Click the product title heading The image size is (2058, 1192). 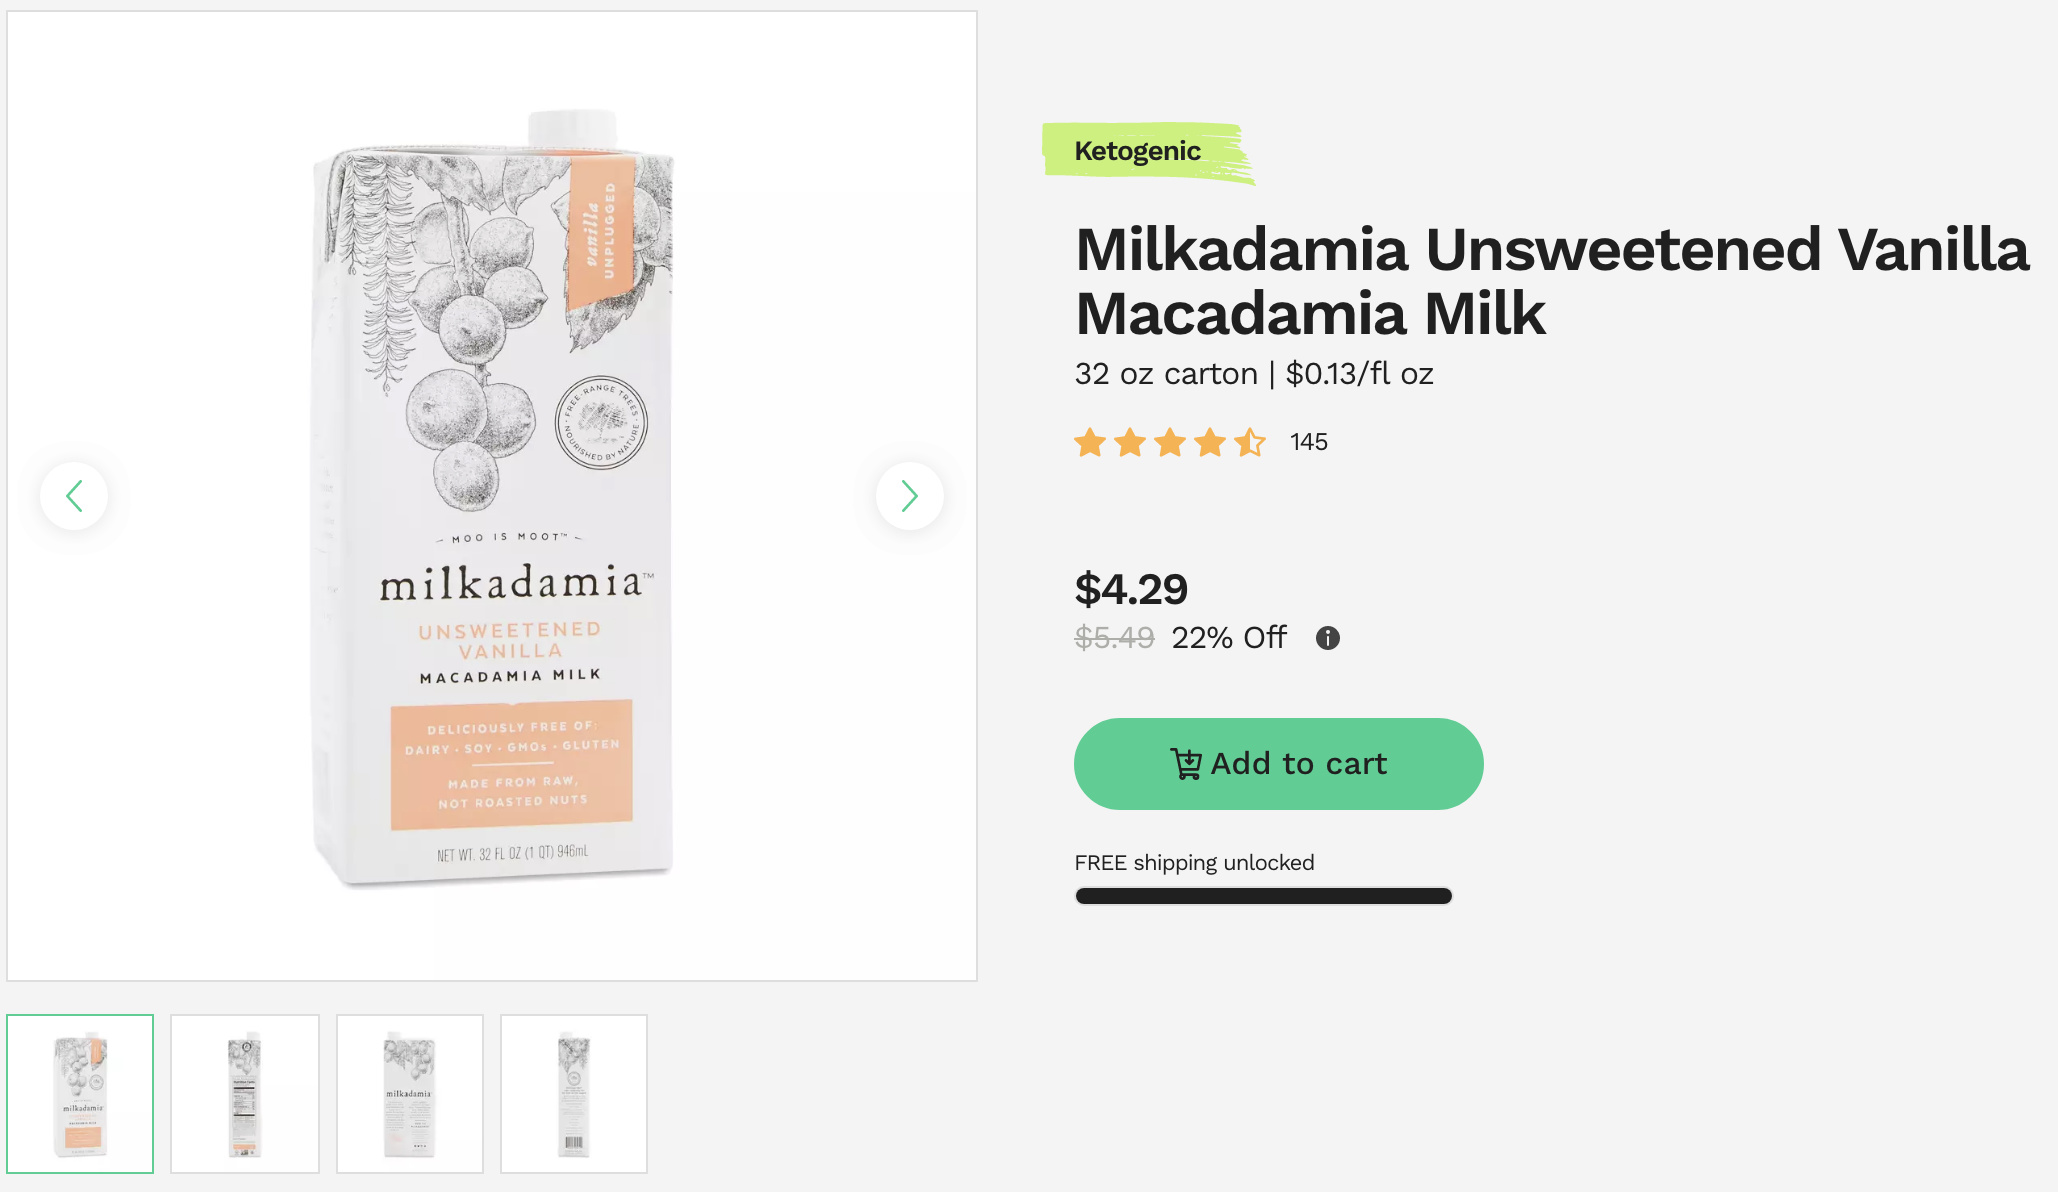pyautogui.click(x=1551, y=281)
